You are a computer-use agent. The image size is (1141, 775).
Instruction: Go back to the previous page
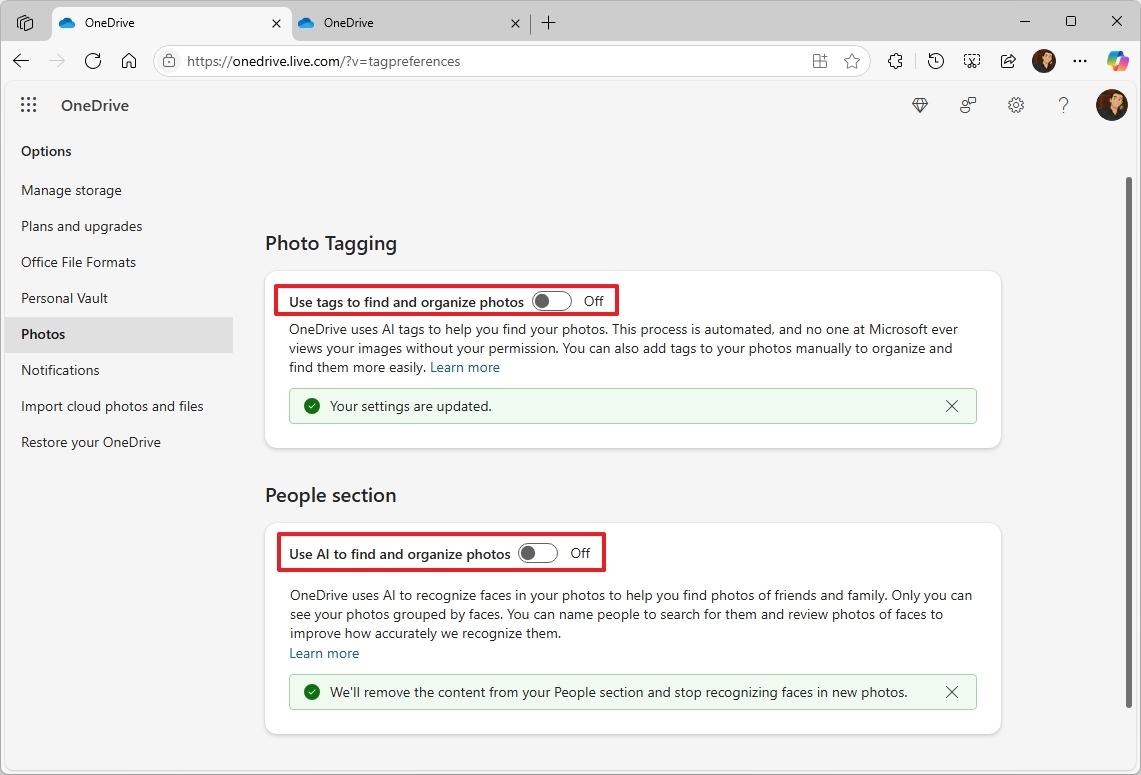click(x=21, y=61)
